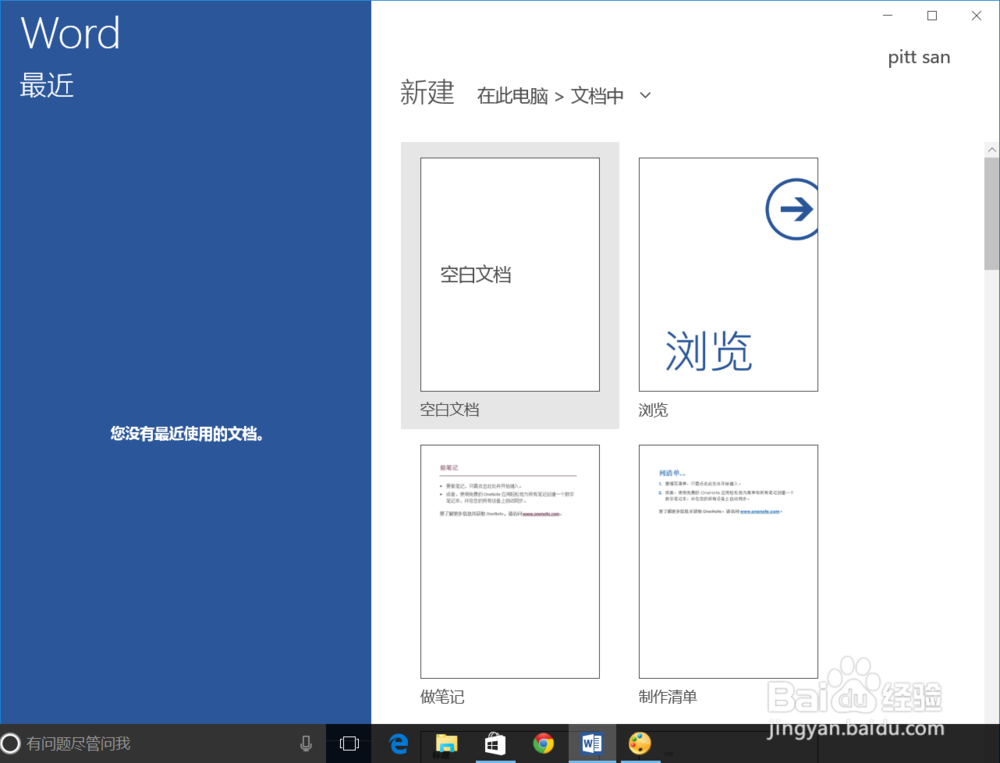Open the Browse tile with arrow

click(x=728, y=274)
